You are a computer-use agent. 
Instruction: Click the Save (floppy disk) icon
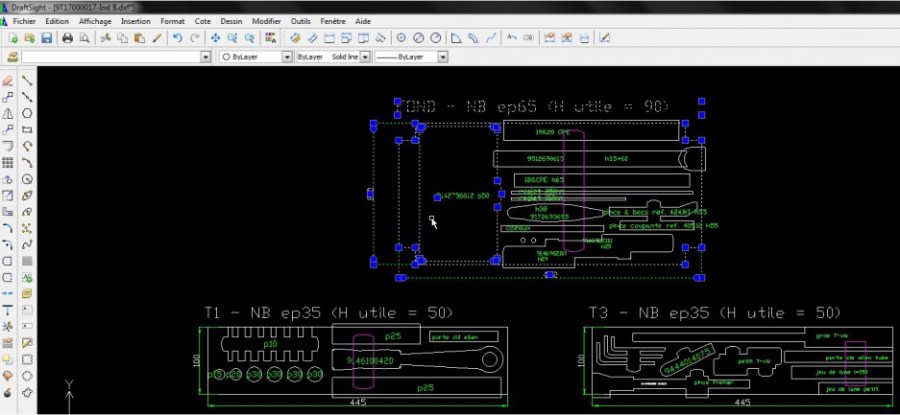(46, 38)
